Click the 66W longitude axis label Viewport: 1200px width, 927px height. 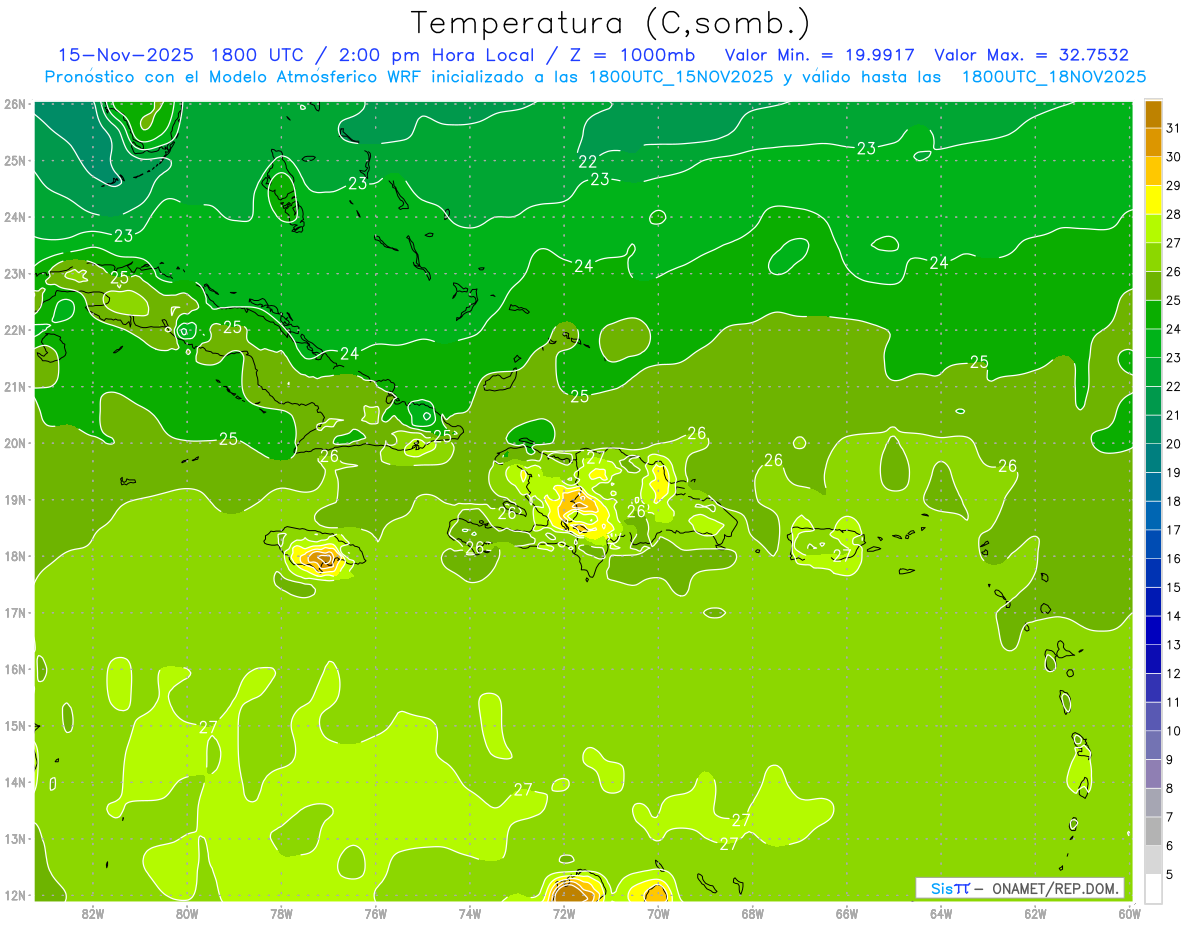847,913
